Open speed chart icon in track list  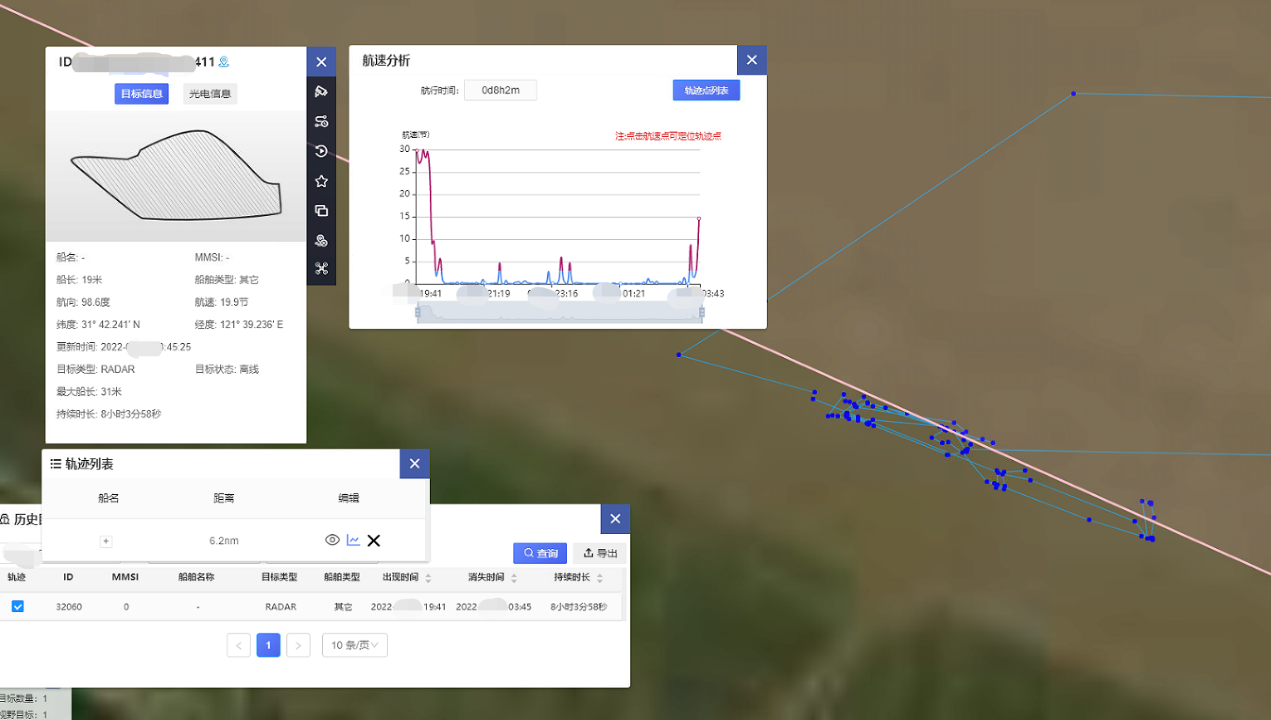tap(353, 541)
